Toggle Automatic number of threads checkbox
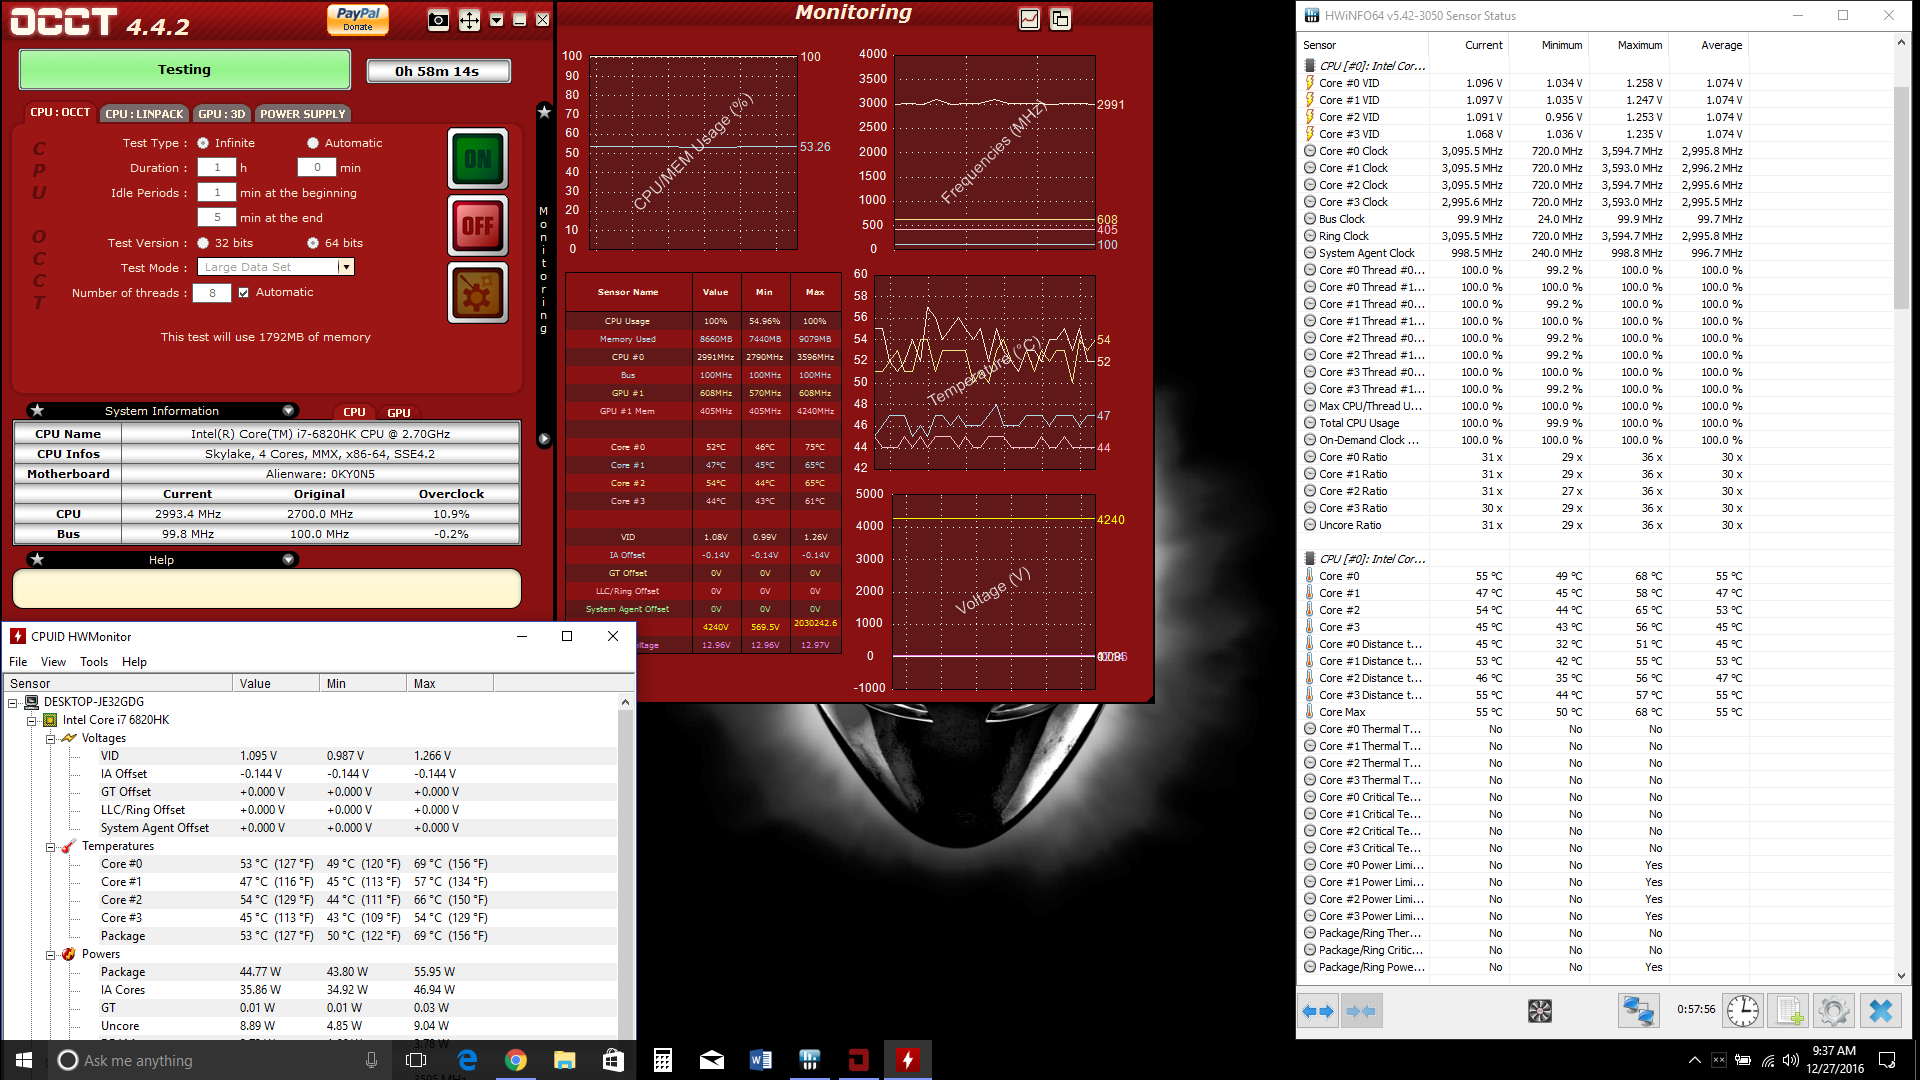 coord(243,293)
